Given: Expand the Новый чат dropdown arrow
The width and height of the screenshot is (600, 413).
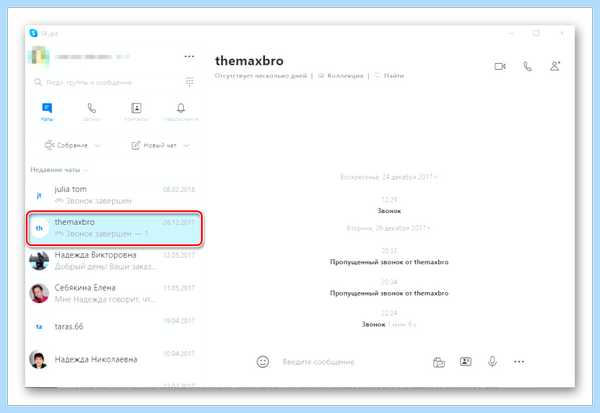Looking at the screenshot, I should [186, 145].
